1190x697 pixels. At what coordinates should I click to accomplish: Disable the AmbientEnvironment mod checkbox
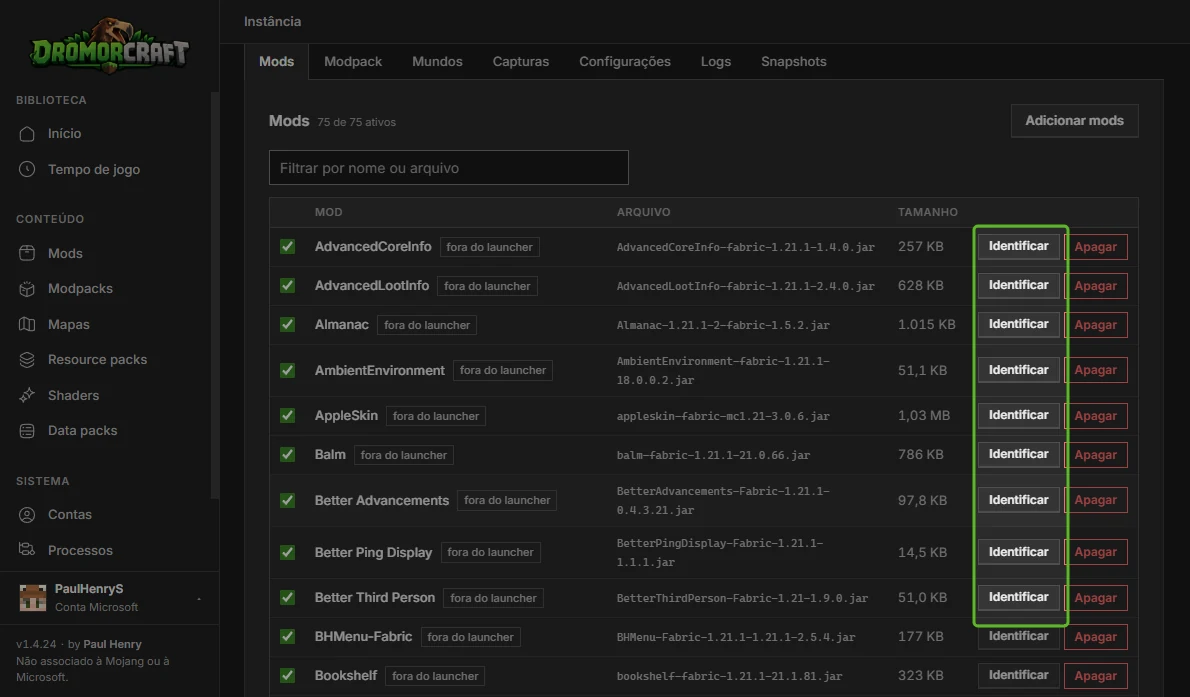(288, 371)
